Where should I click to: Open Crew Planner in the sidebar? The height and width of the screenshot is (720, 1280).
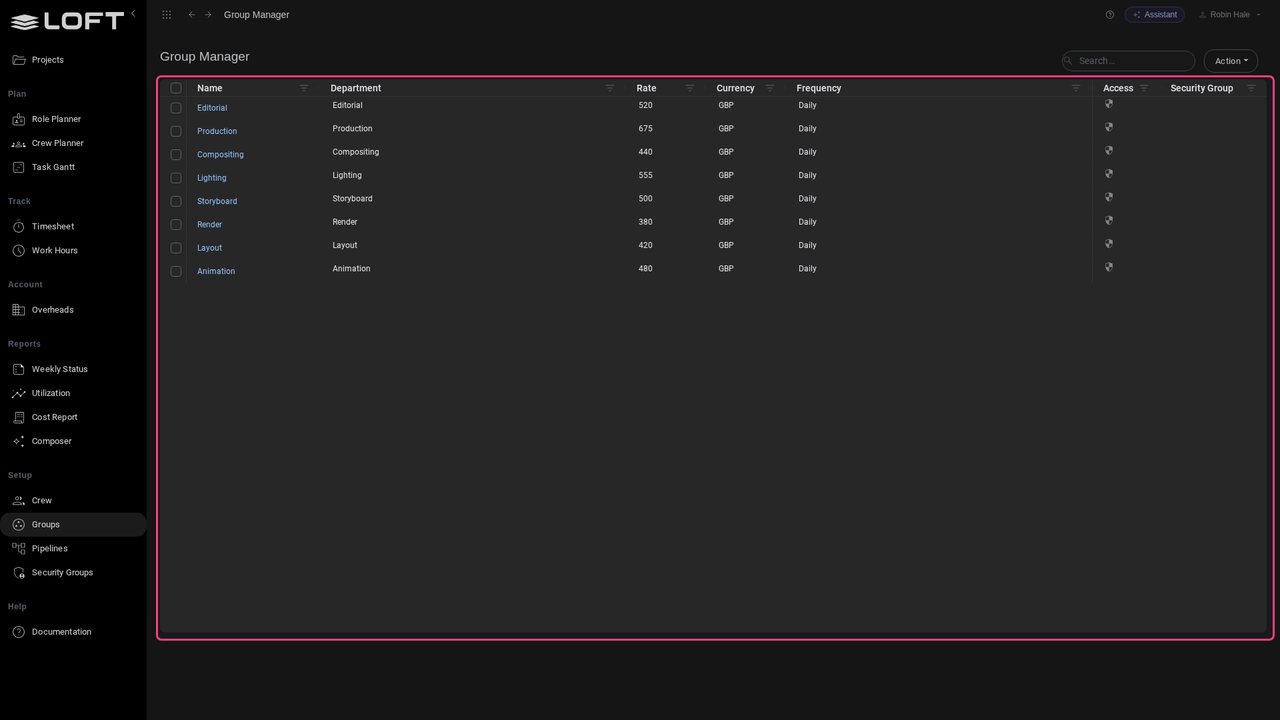click(x=73, y=143)
